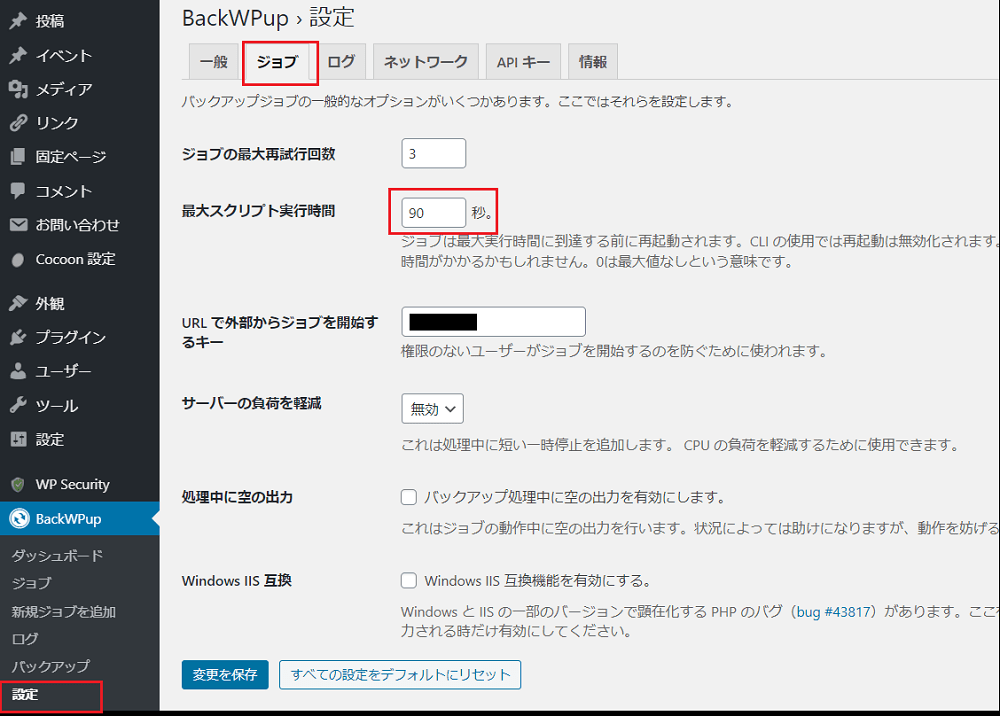Open the サーバーの負荷を軽減 dropdown
This screenshot has height=716, width=1000.
pos(432,409)
